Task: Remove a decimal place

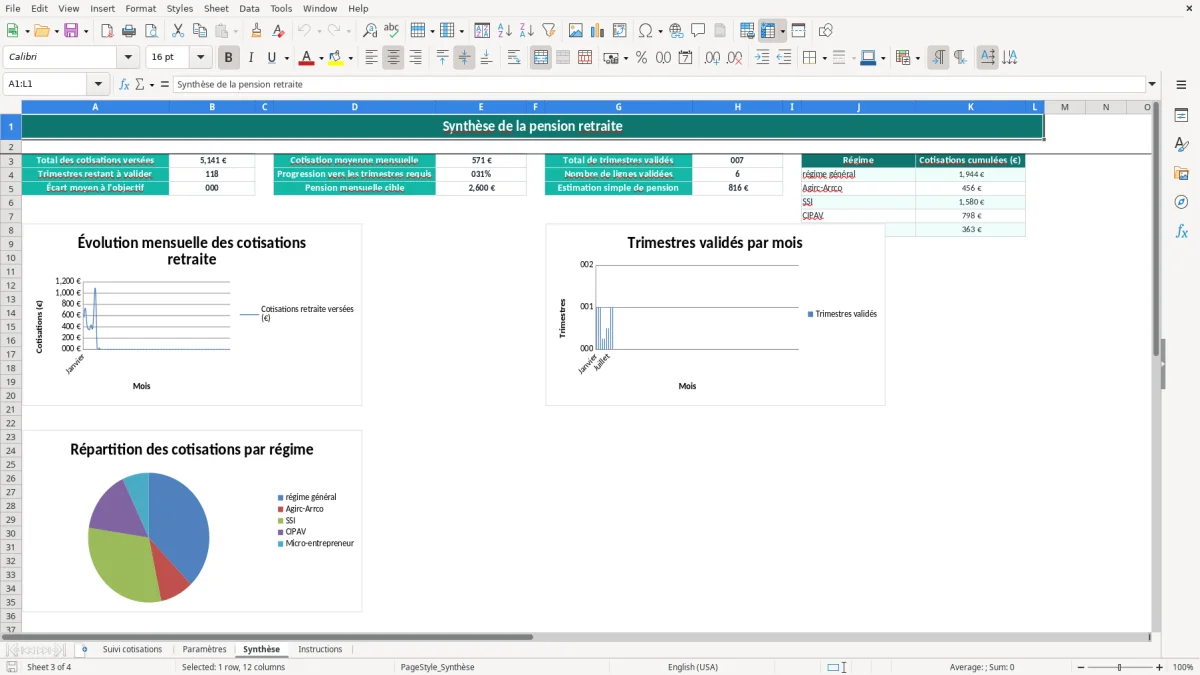Action: (735, 58)
